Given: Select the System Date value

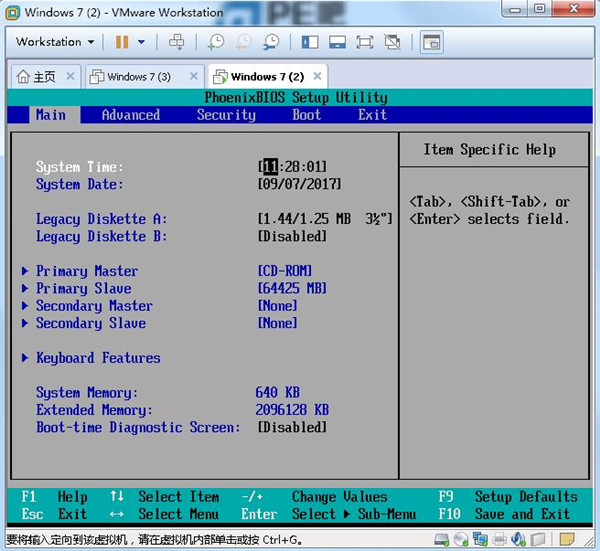Looking at the screenshot, I should (299, 184).
